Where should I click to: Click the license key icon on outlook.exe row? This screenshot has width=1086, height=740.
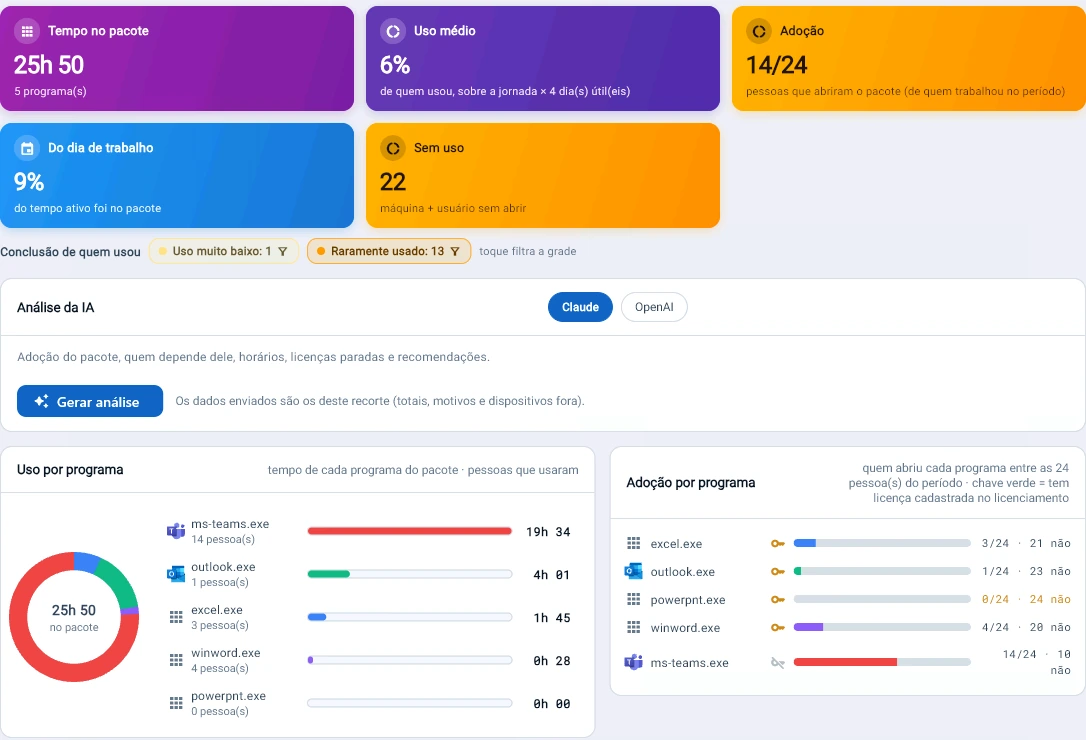click(778, 572)
